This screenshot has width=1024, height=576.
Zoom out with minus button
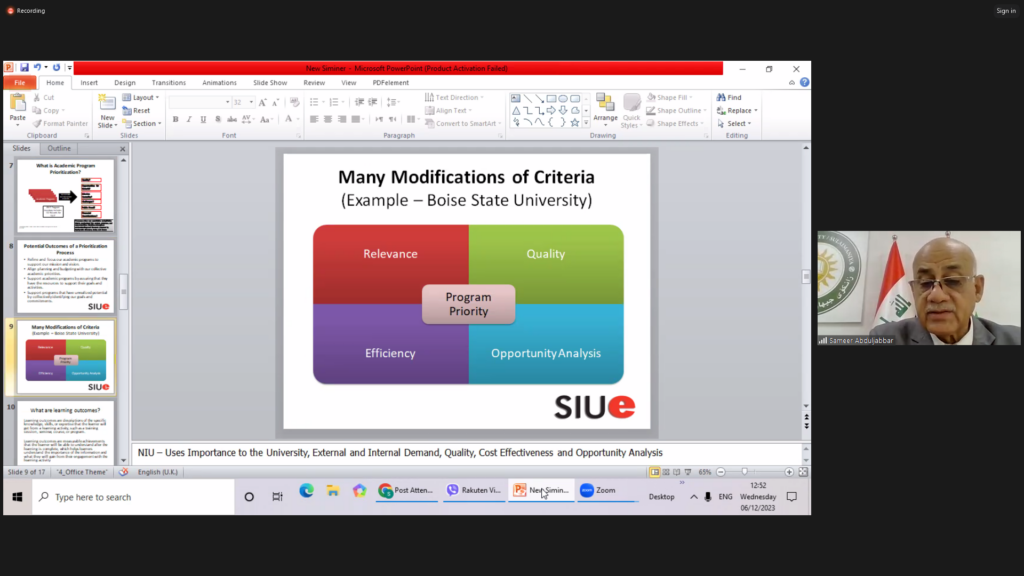click(721, 472)
